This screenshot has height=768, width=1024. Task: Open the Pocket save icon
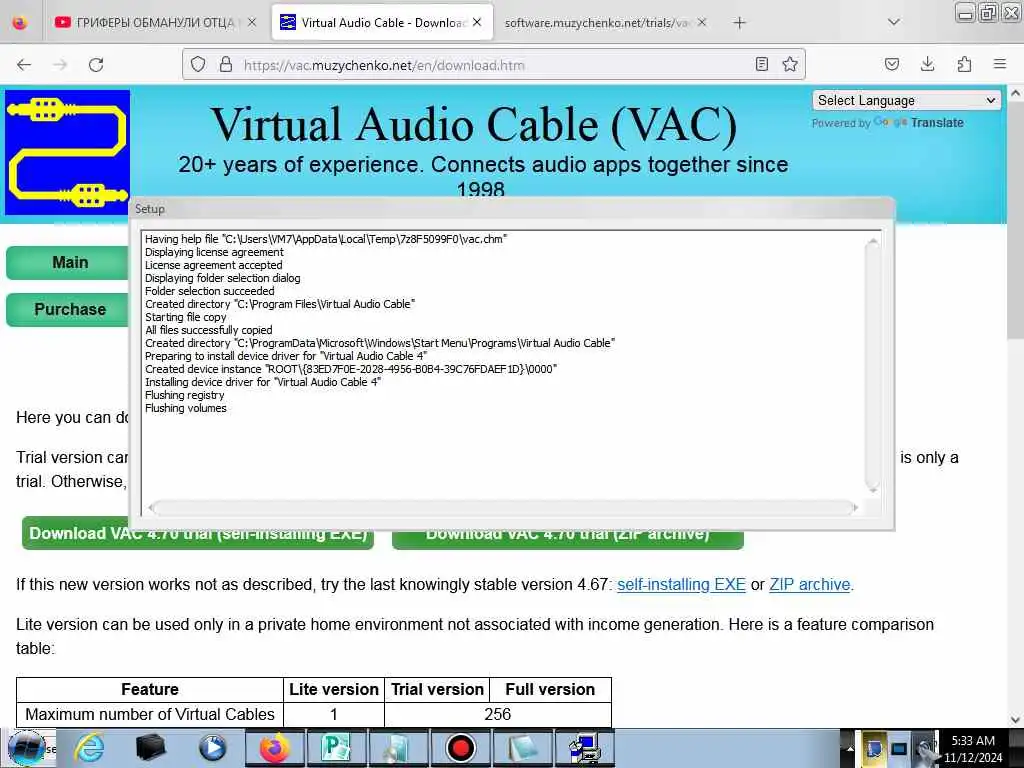coord(892,64)
